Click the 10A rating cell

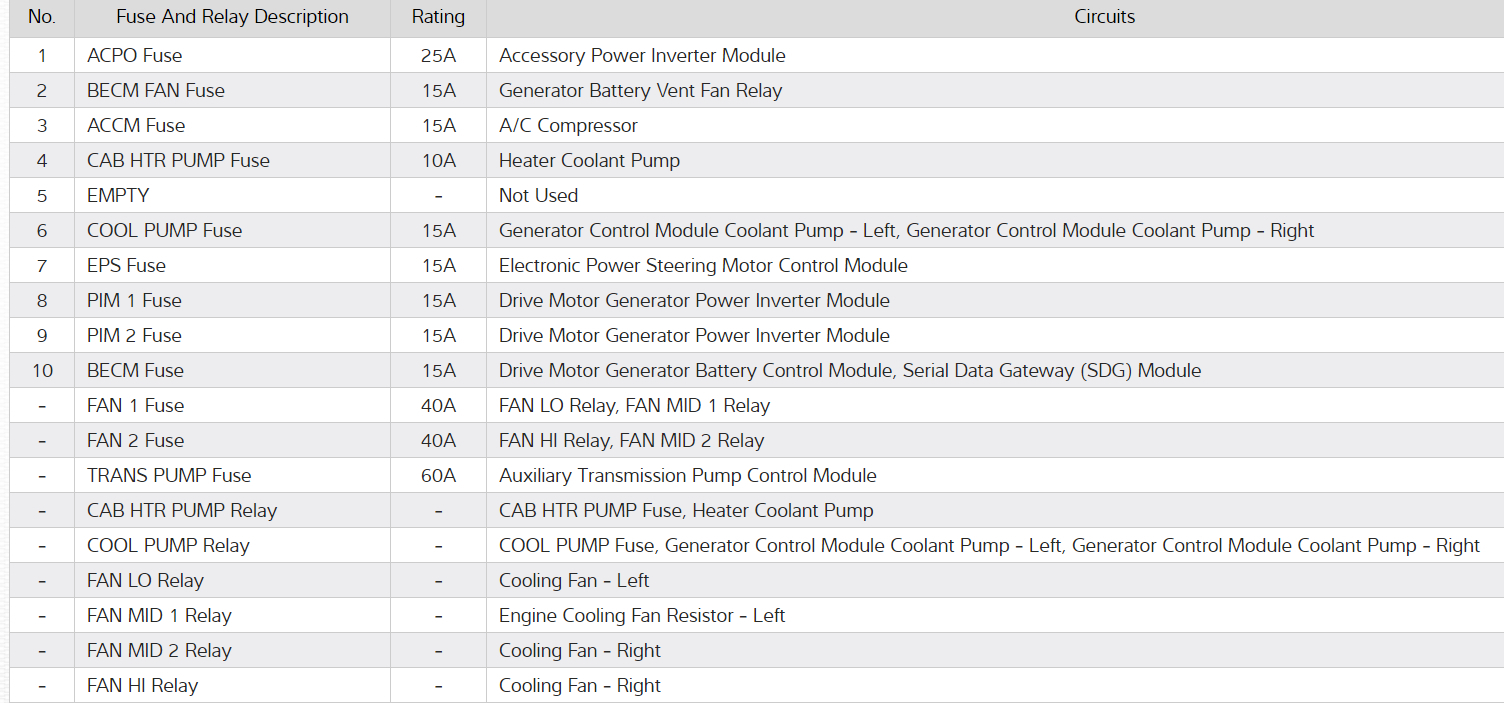[438, 160]
